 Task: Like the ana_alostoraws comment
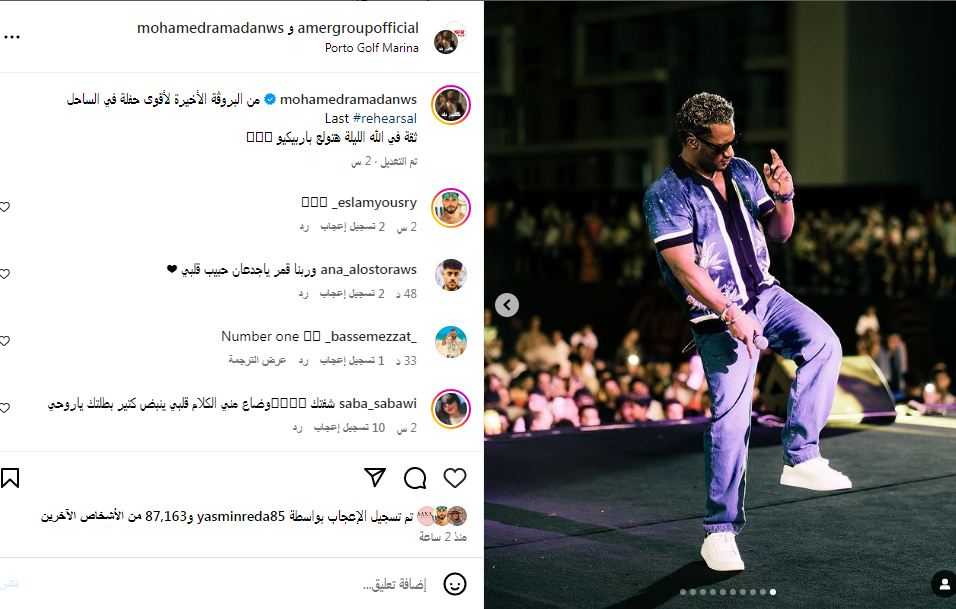(5, 274)
